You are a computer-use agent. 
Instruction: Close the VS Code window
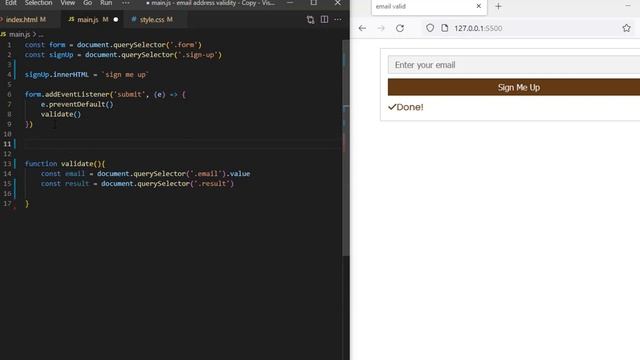coord(338,3)
